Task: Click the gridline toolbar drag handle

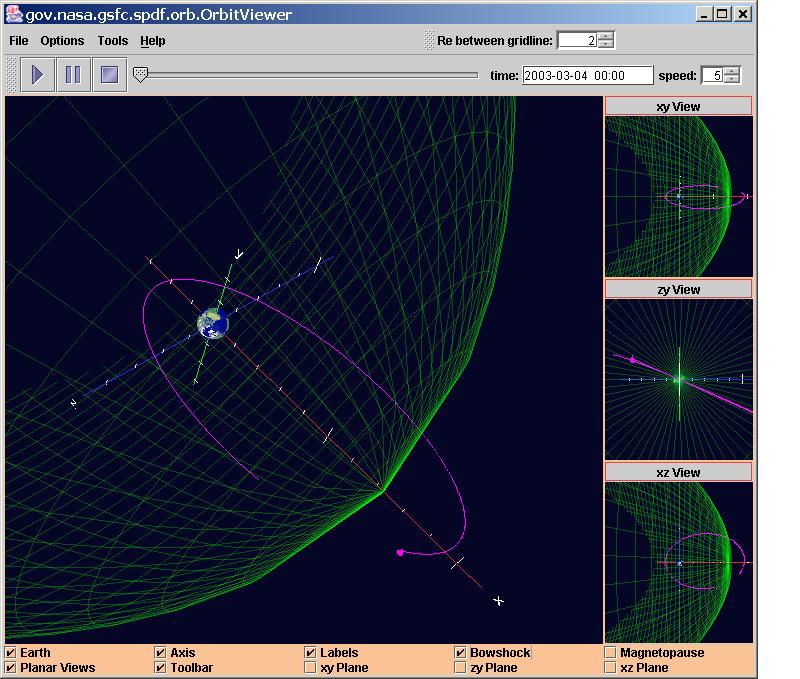Action: (429, 40)
